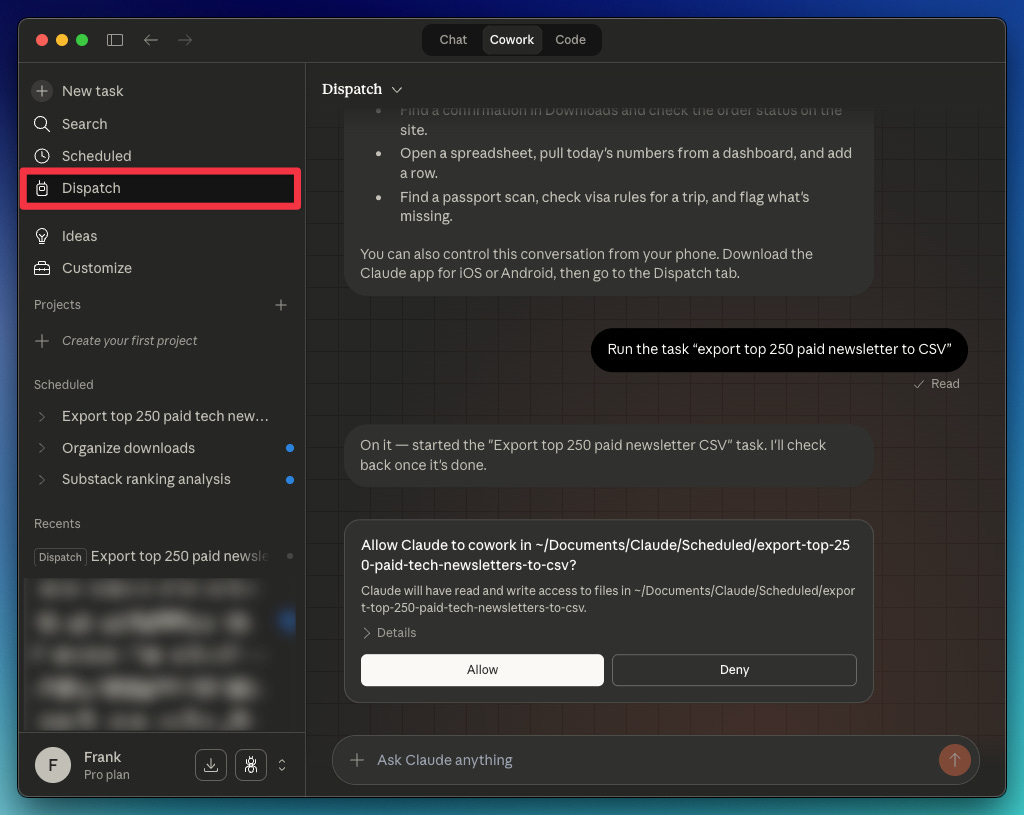This screenshot has height=815, width=1024.
Task: Click the On it reply message
Action: tap(609, 455)
